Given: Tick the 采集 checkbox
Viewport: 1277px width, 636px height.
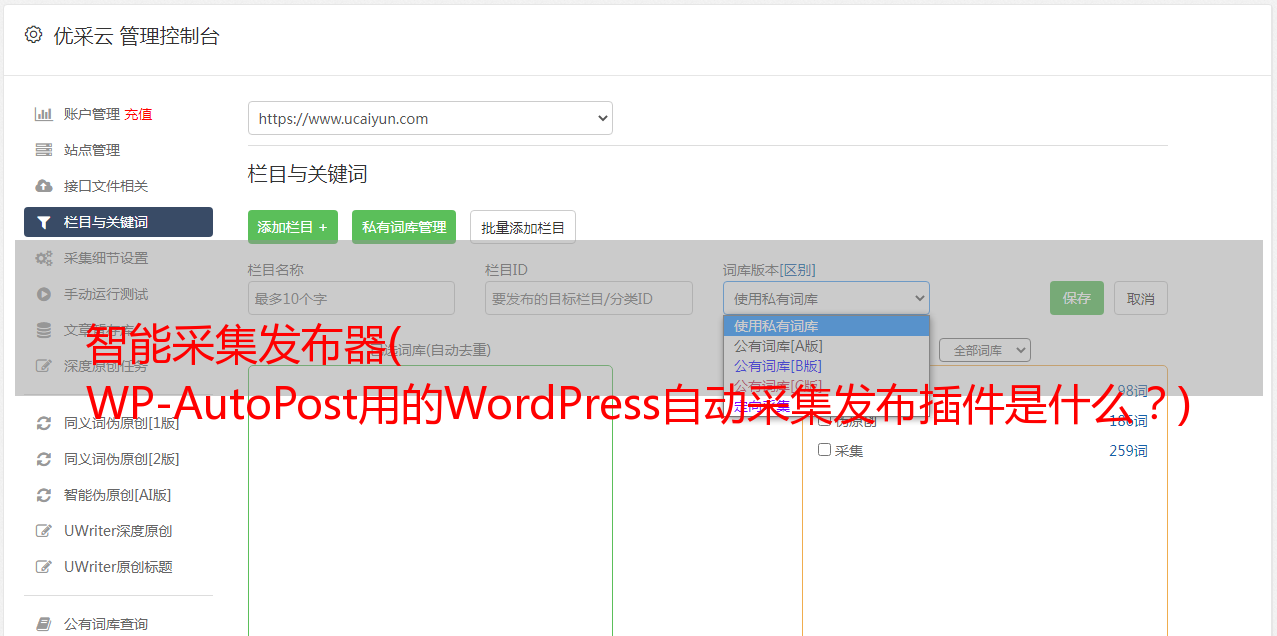Looking at the screenshot, I should tap(825, 450).
